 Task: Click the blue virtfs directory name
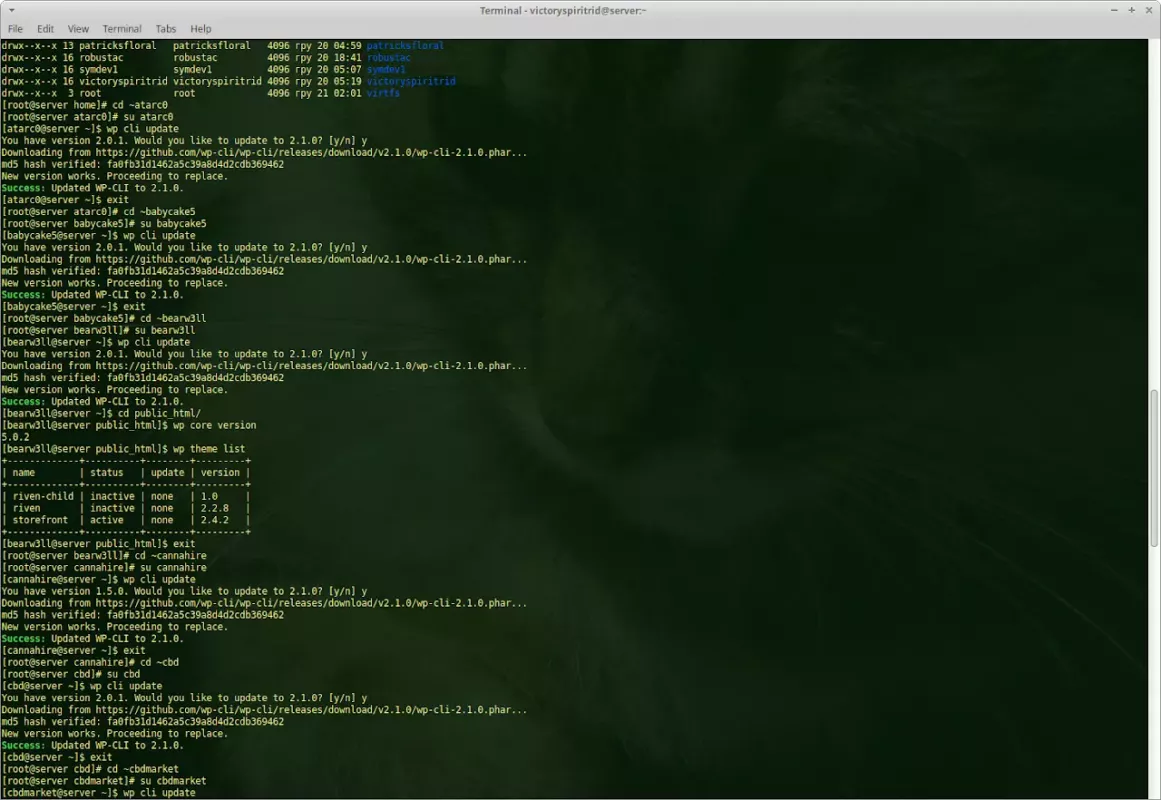click(x=383, y=93)
